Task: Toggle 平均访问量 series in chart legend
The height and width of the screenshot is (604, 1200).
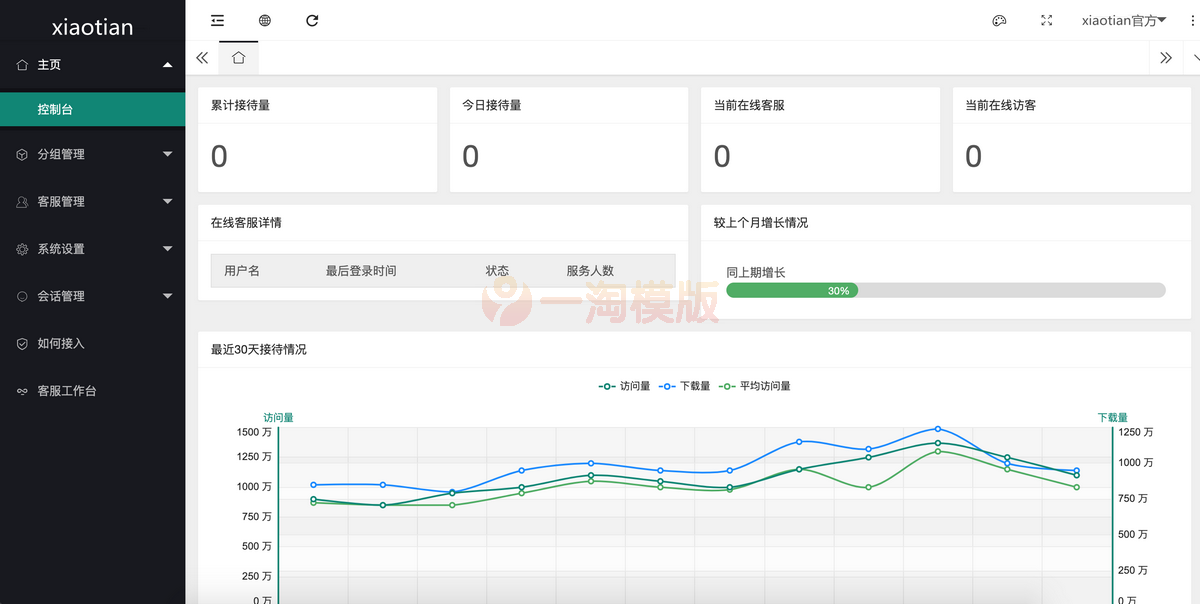Action: click(x=755, y=386)
